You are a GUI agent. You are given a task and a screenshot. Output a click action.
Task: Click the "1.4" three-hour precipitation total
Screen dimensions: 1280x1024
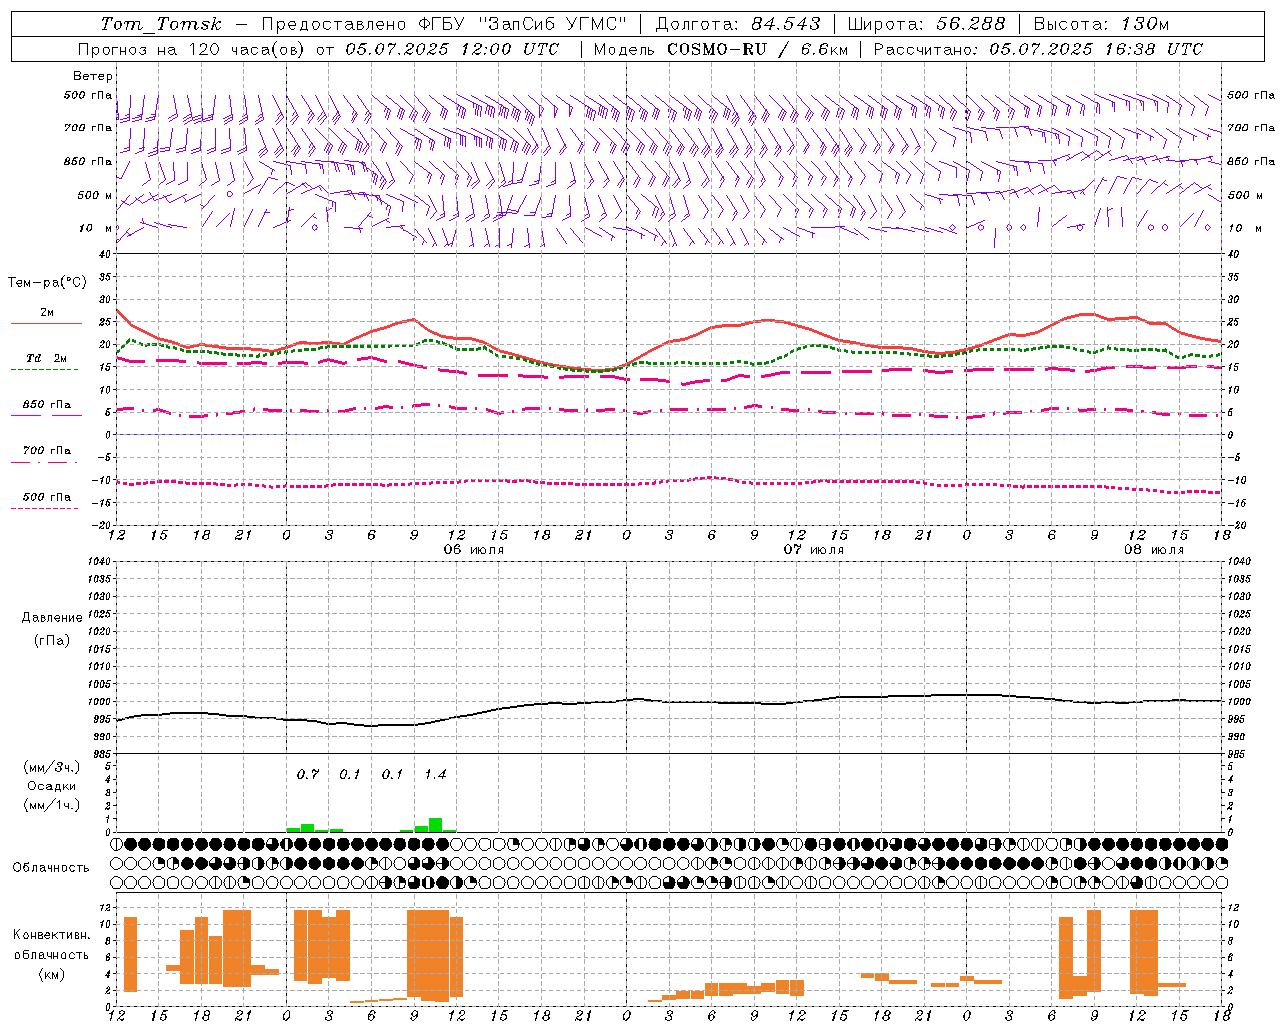(x=435, y=775)
